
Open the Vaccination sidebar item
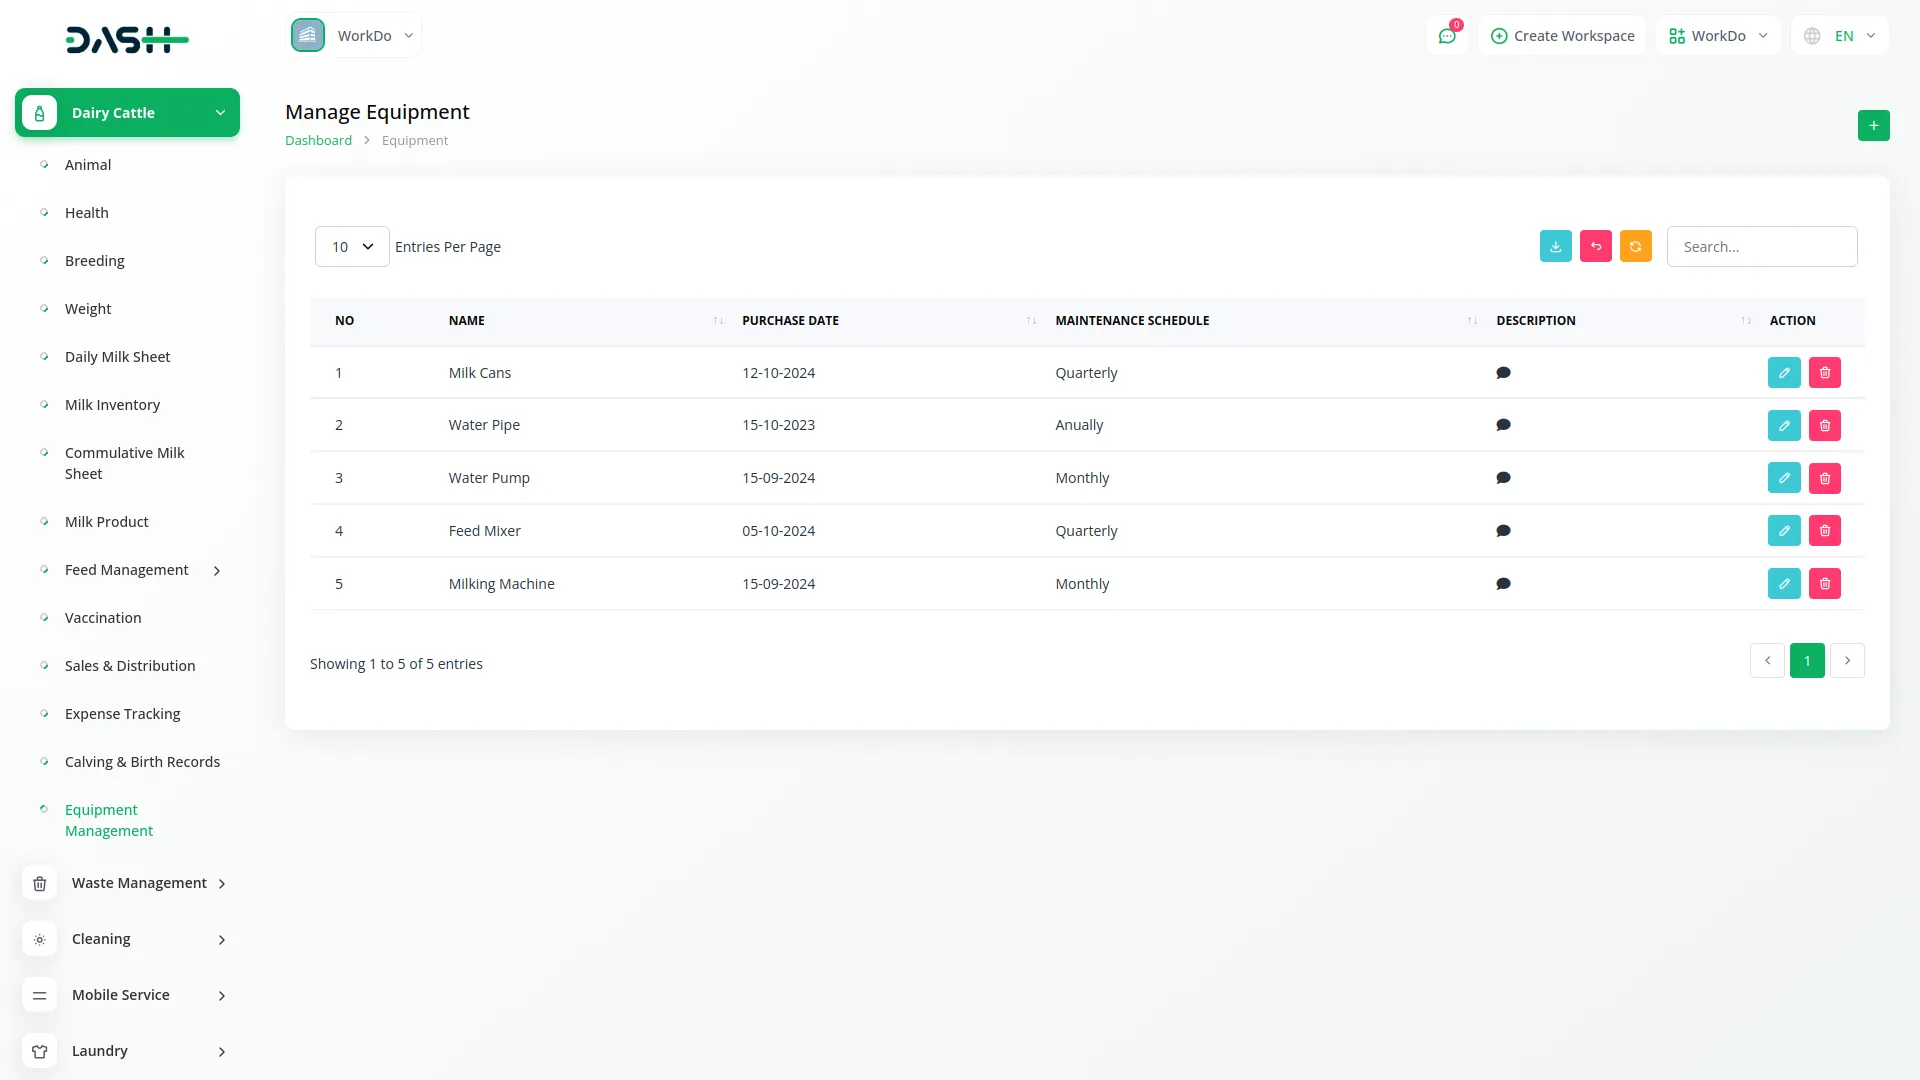[x=103, y=618]
